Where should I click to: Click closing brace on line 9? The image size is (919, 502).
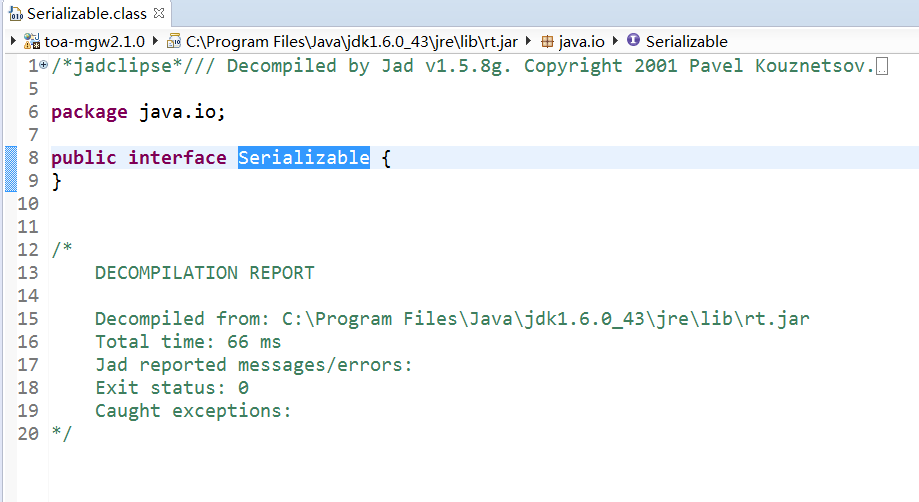pos(56,181)
